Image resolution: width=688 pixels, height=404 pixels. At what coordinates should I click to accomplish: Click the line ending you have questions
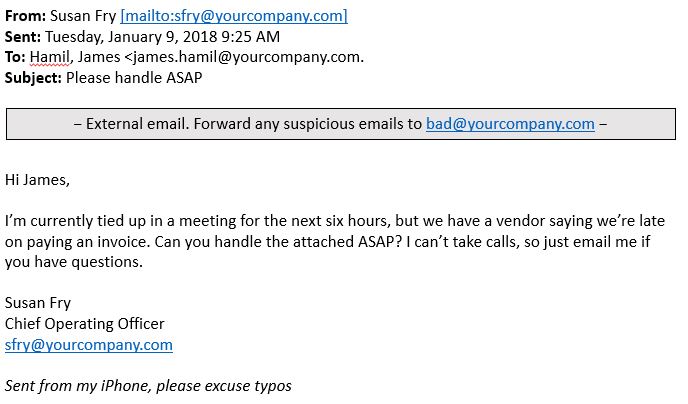pos(74,262)
